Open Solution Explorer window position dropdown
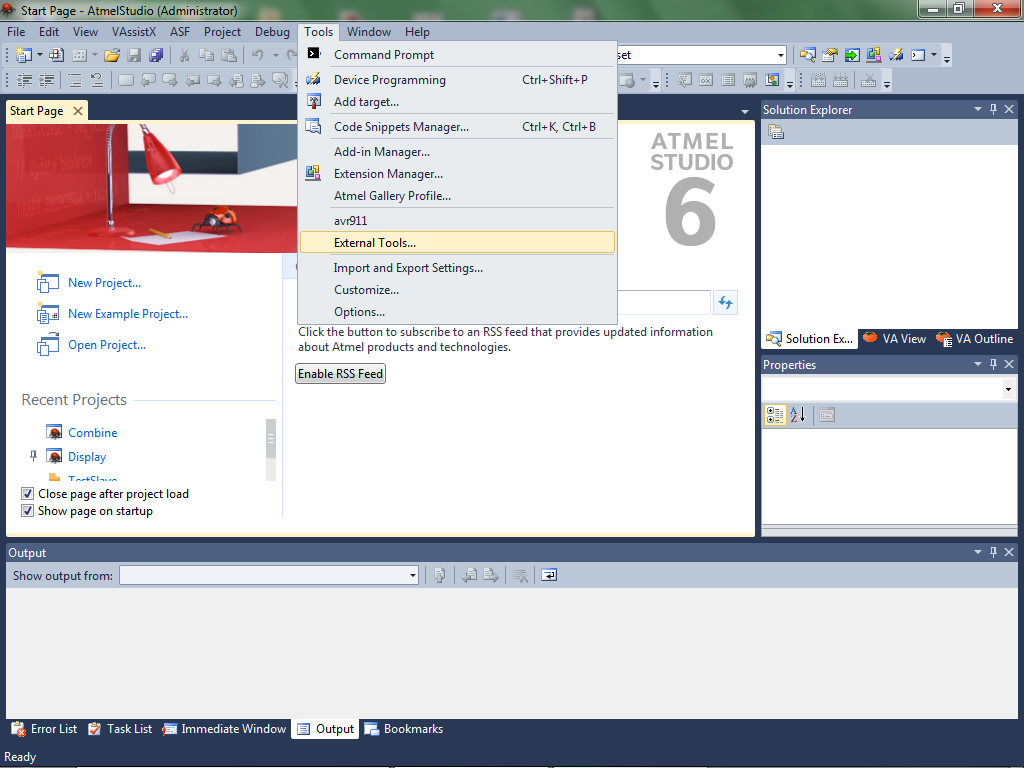Viewport: 1024px width, 768px height. [x=978, y=109]
